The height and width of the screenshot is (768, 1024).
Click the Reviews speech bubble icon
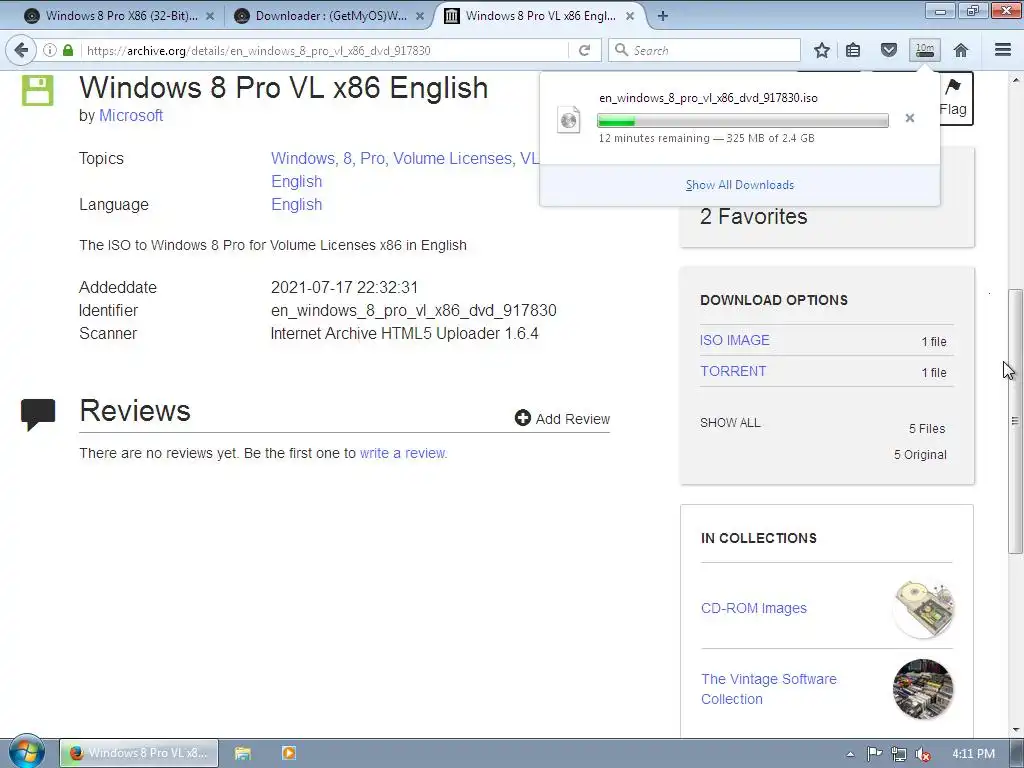[38, 415]
